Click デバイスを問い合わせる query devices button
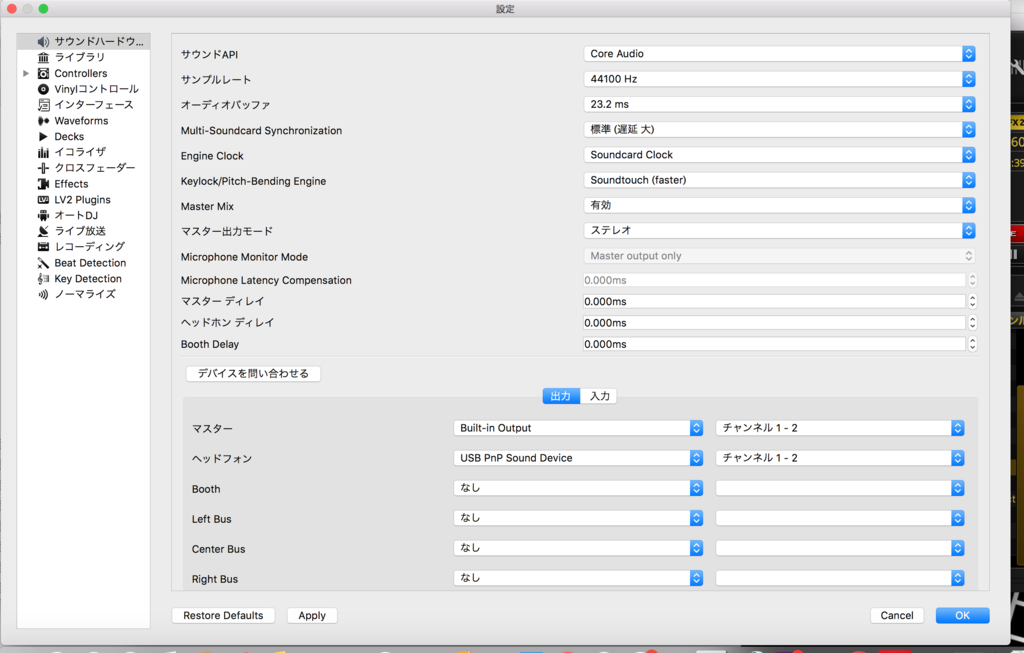The image size is (1024, 653). tap(253, 374)
